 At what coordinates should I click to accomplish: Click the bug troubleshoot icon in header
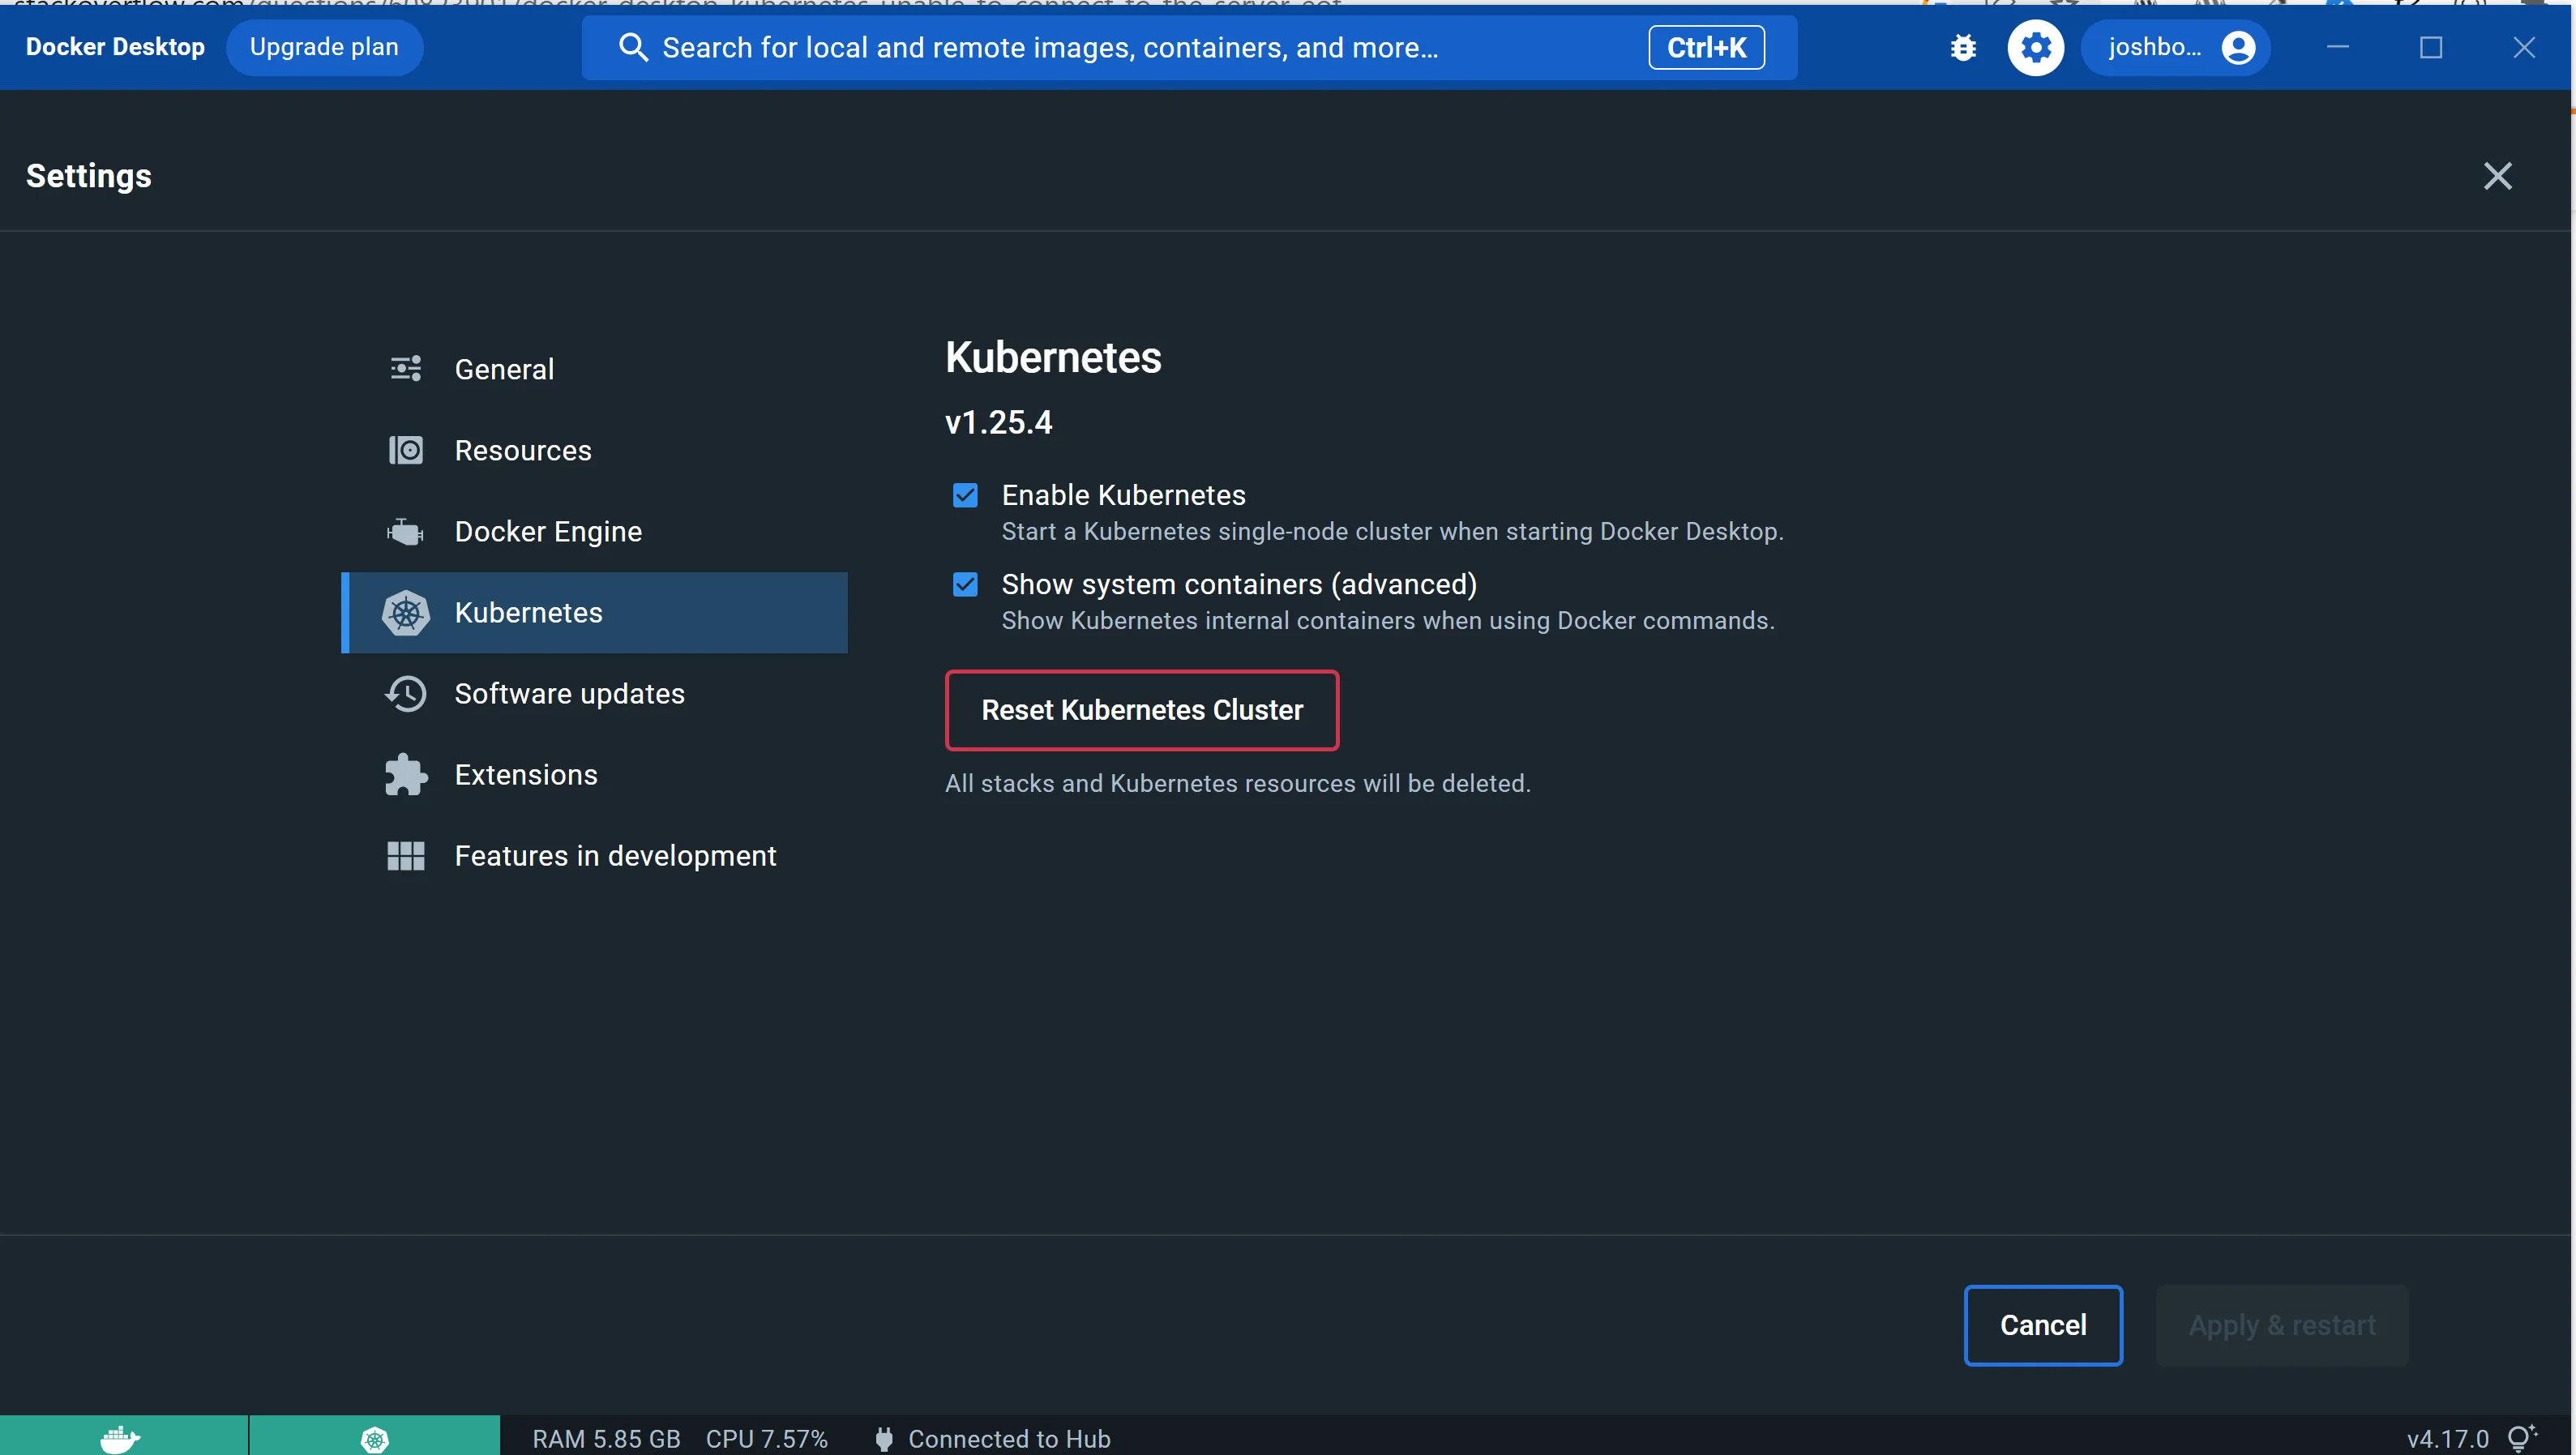pos(1963,47)
